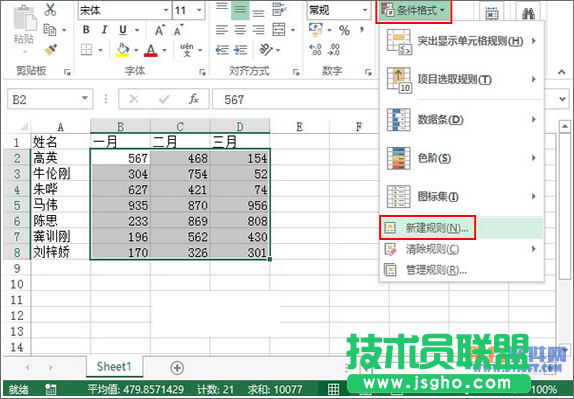Open 数据条(D) submenu
Screen dimensions: 574x399
pyautogui.click(x=462, y=120)
